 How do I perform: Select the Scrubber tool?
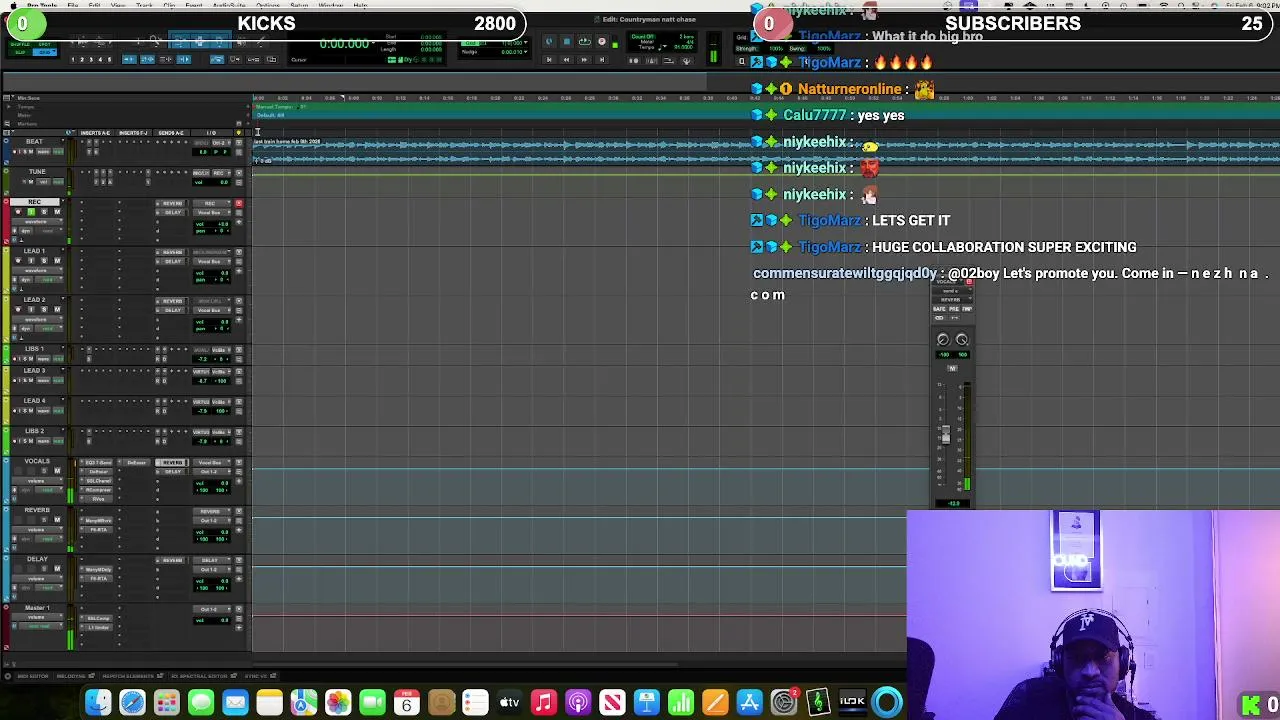(x=241, y=41)
